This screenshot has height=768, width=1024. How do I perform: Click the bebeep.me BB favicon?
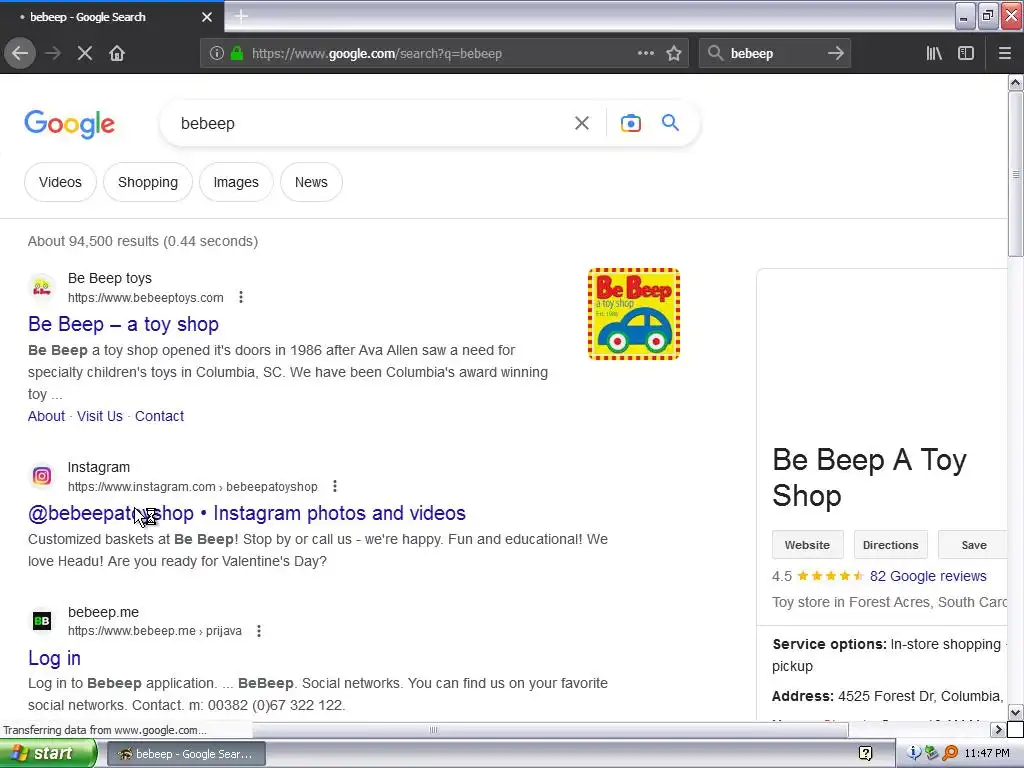42,621
